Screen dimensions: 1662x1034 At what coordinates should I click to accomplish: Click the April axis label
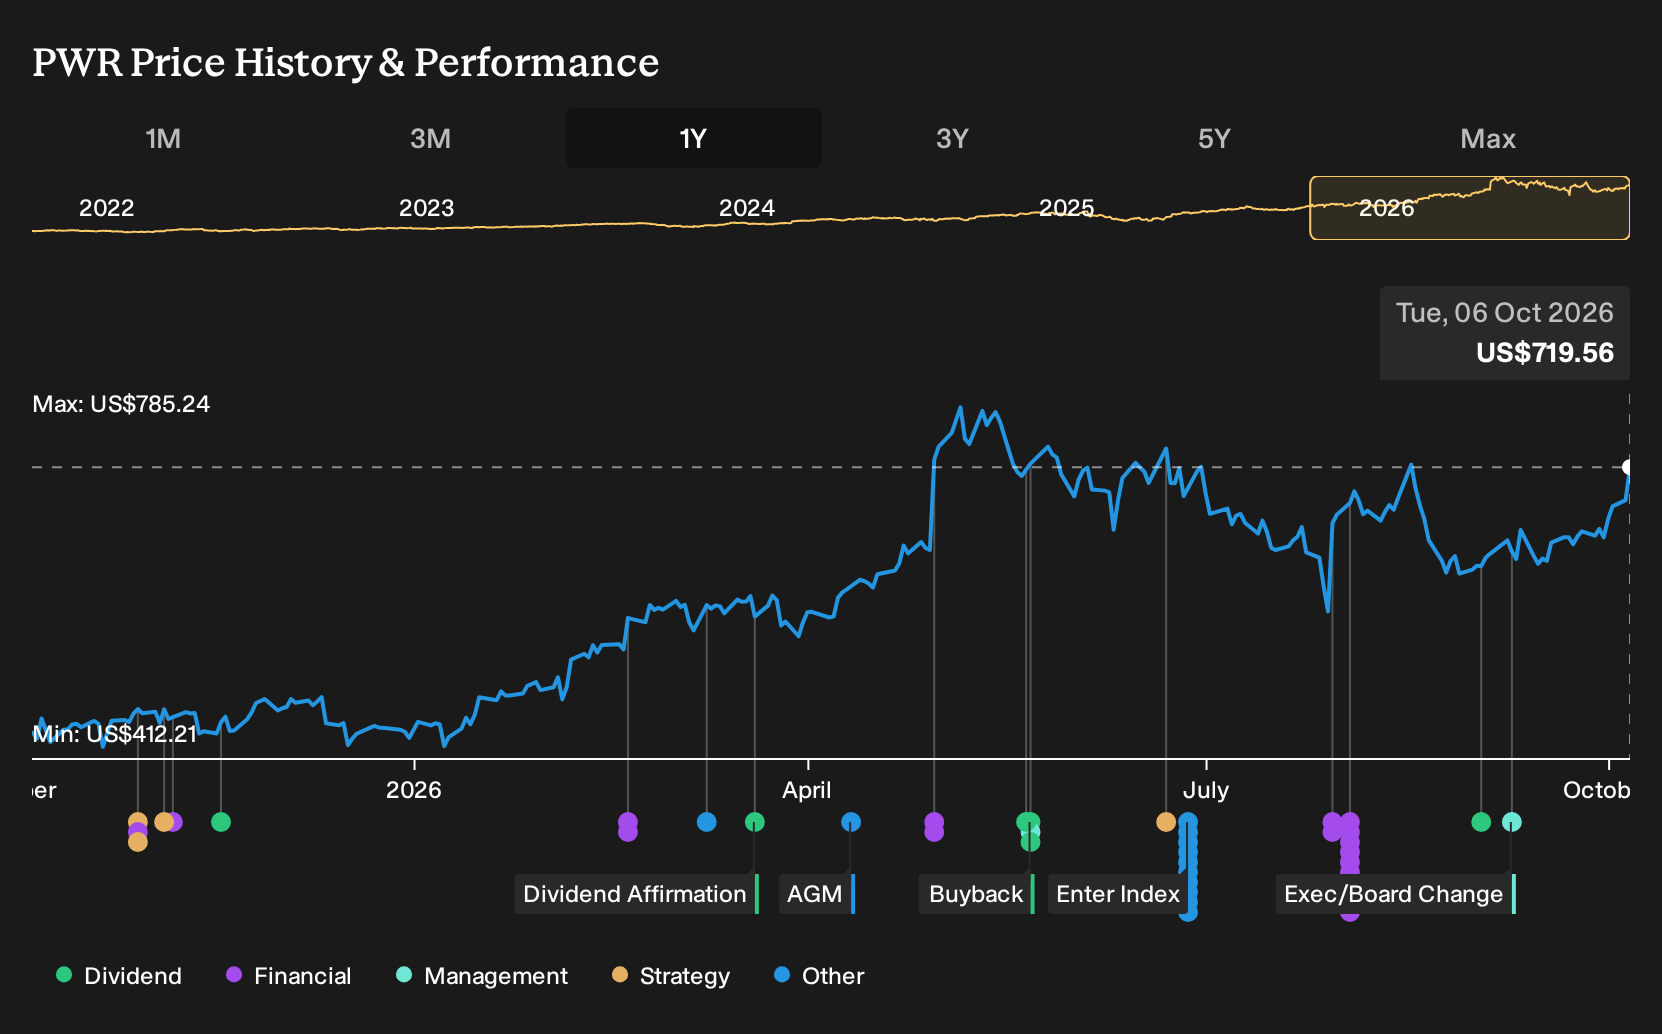807,790
